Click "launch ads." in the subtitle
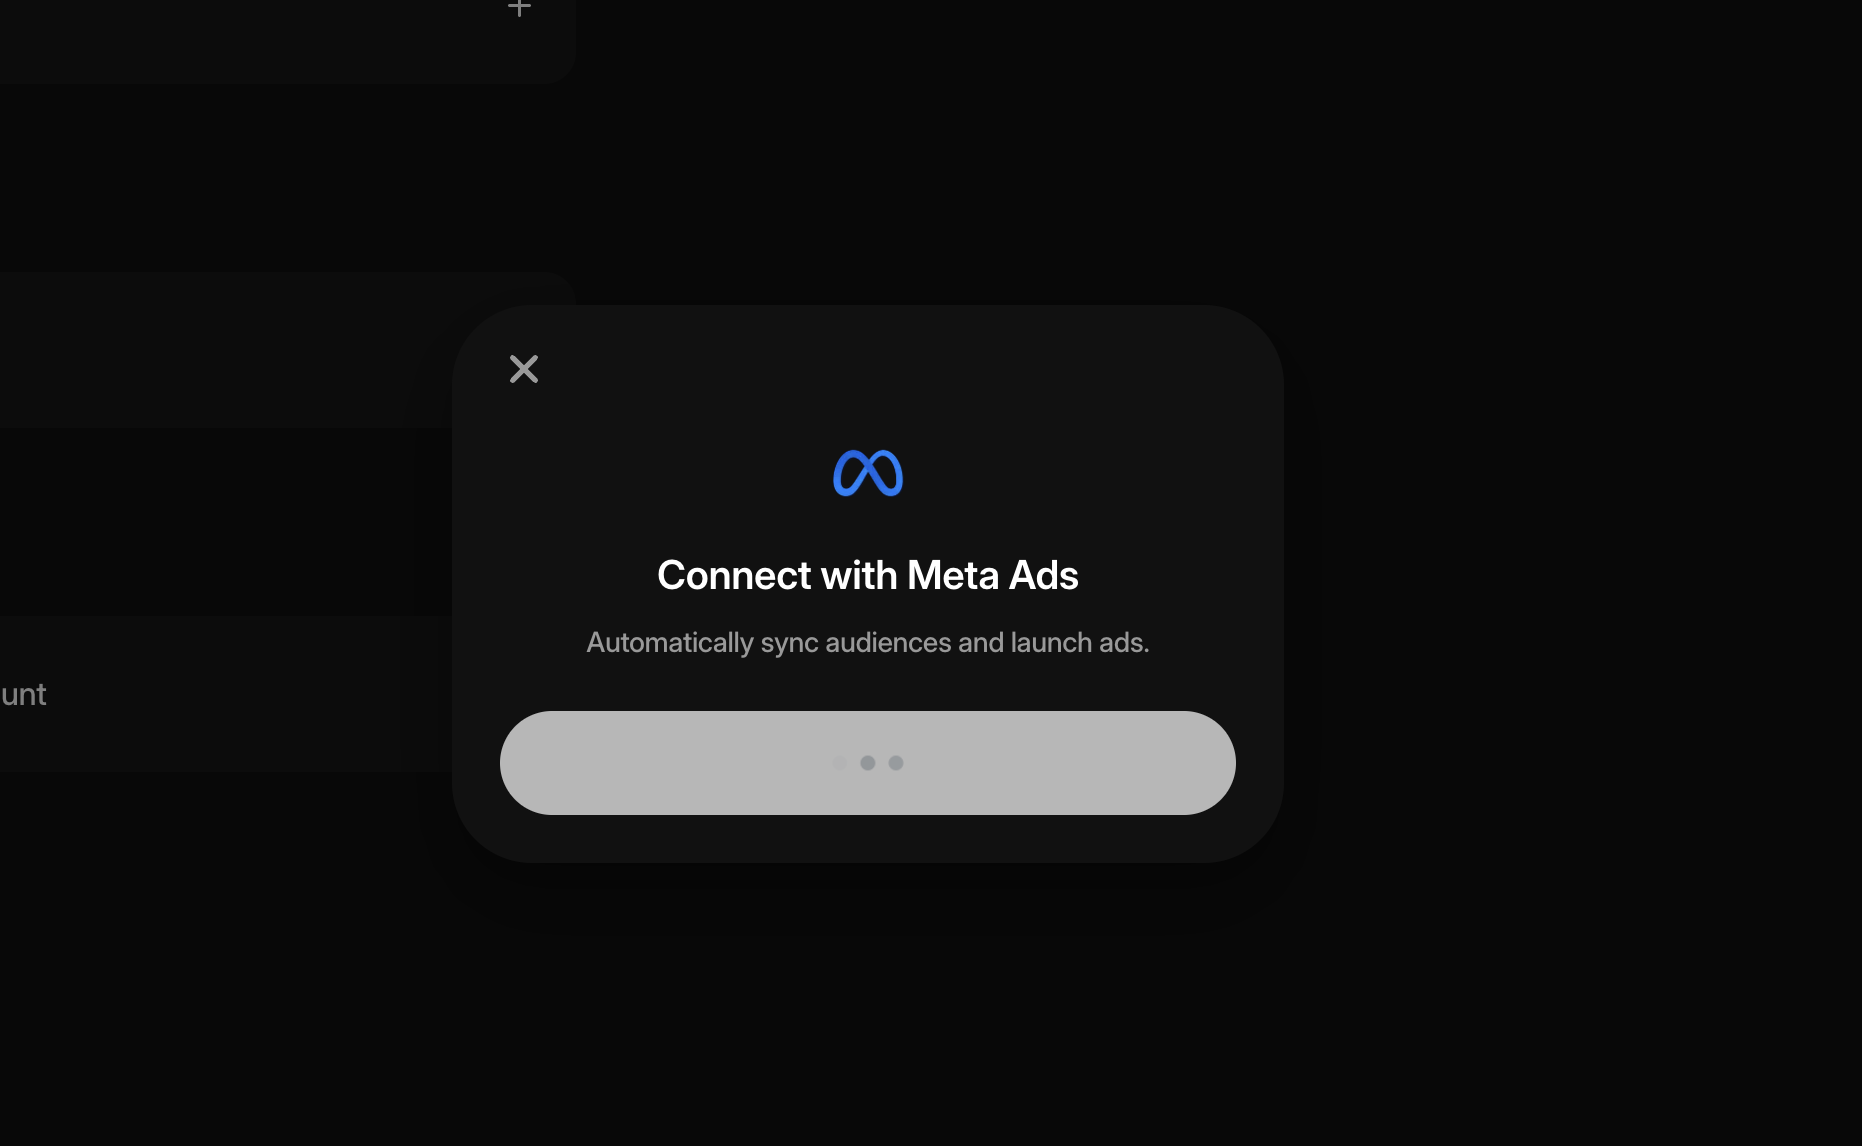Viewport: 1862px width, 1146px height. (x=1080, y=642)
